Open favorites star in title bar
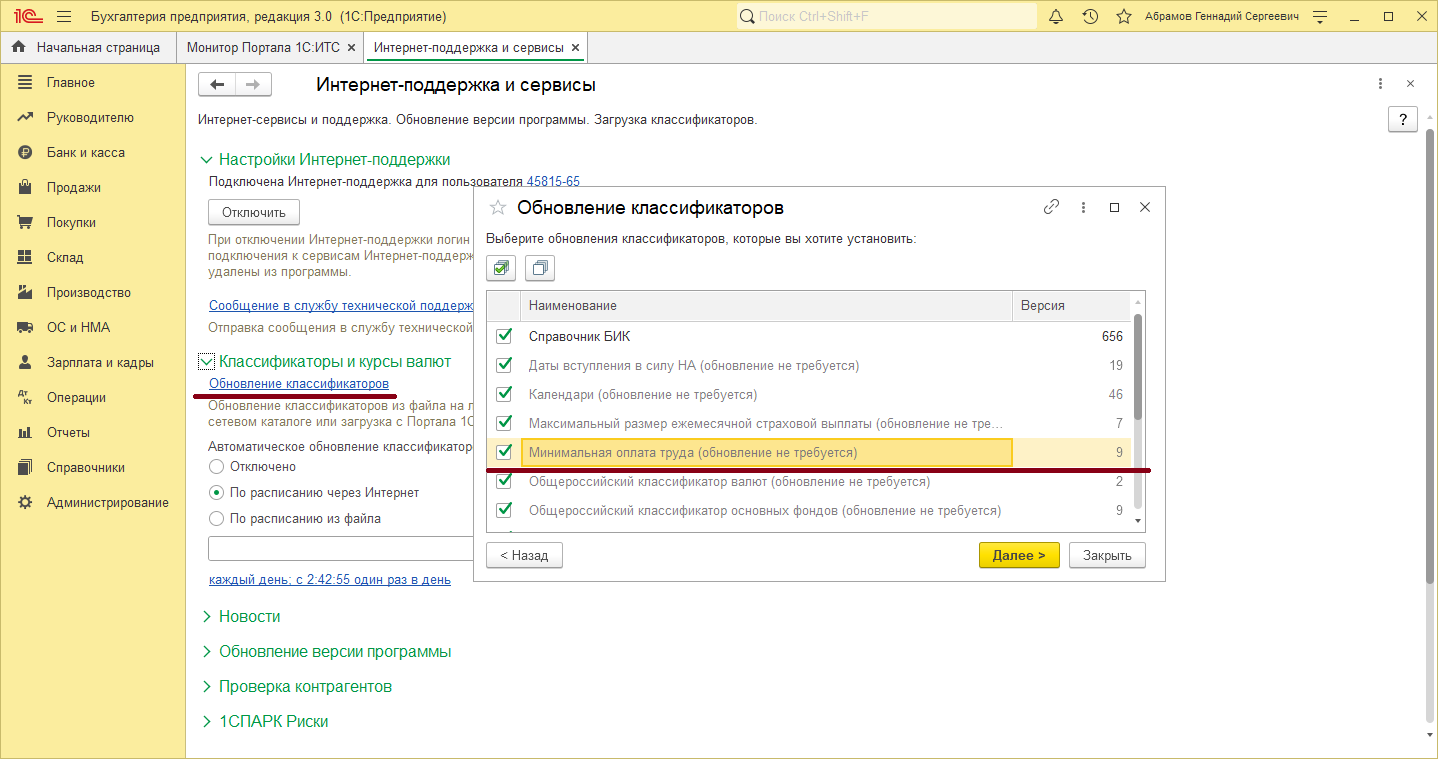 point(1124,17)
